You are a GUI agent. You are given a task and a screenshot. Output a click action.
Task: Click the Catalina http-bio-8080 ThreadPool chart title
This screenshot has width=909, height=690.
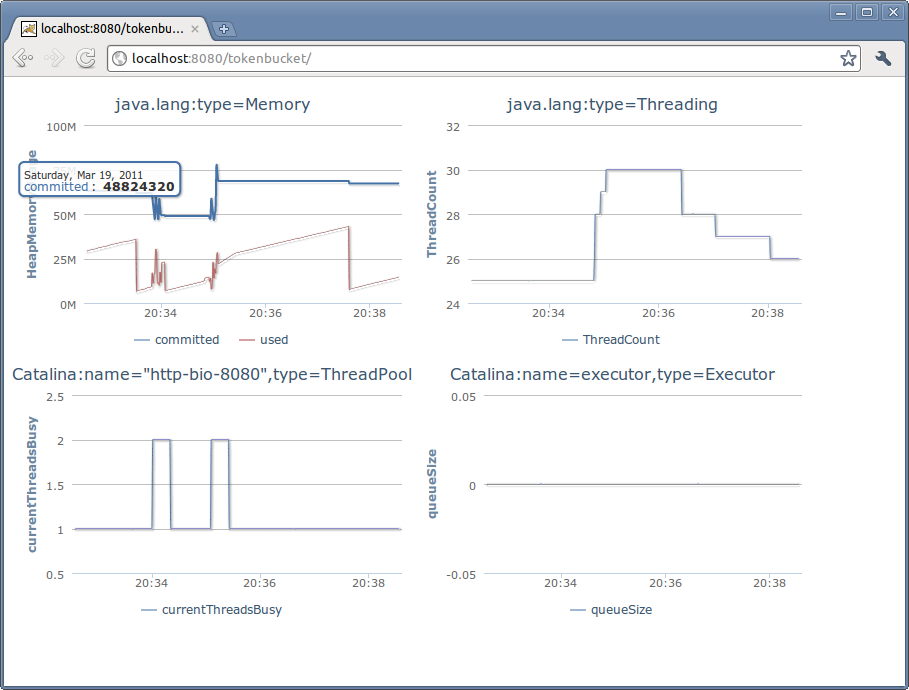click(x=212, y=375)
